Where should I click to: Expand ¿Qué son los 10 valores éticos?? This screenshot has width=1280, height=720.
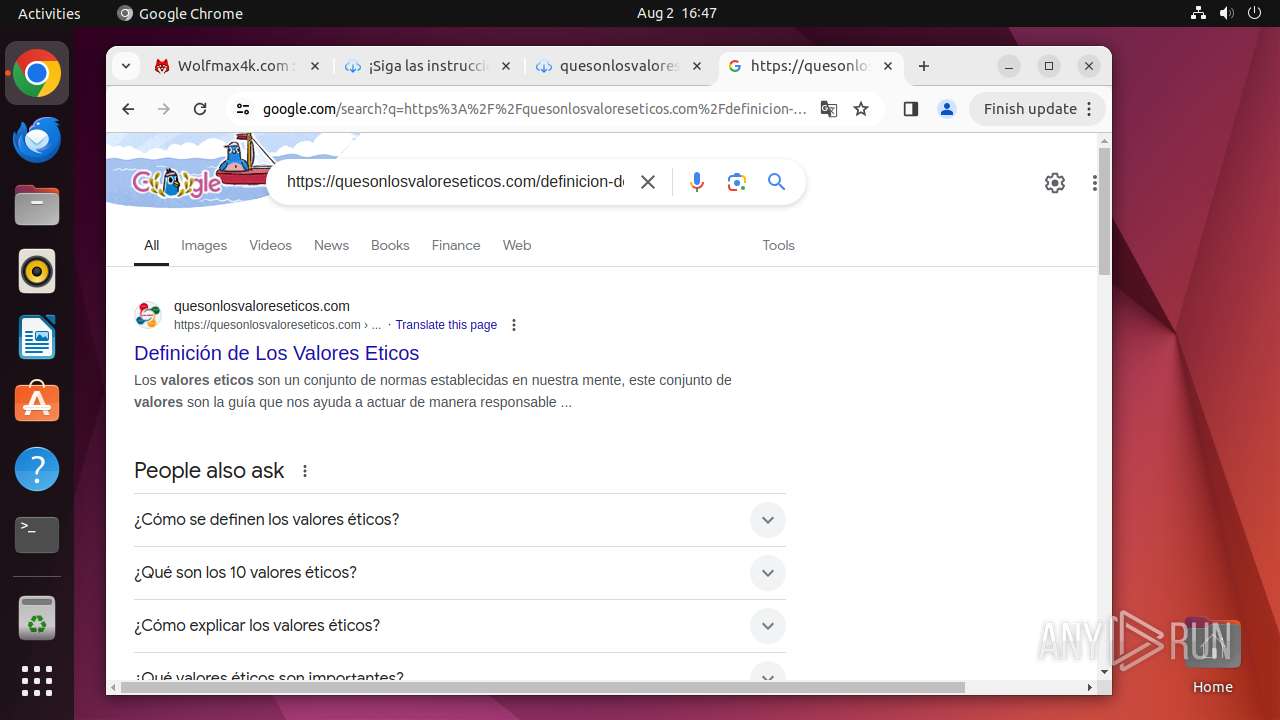pyautogui.click(x=460, y=573)
